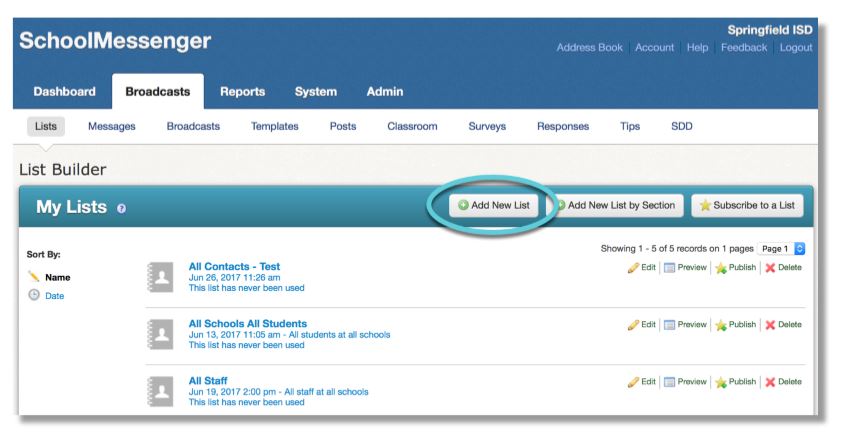Open the Classroom sub-tab
Screen dimensions: 858x440
click(x=412, y=126)
